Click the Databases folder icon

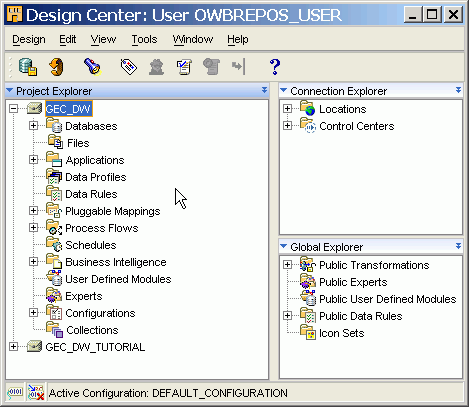click(x=54, y=126)
